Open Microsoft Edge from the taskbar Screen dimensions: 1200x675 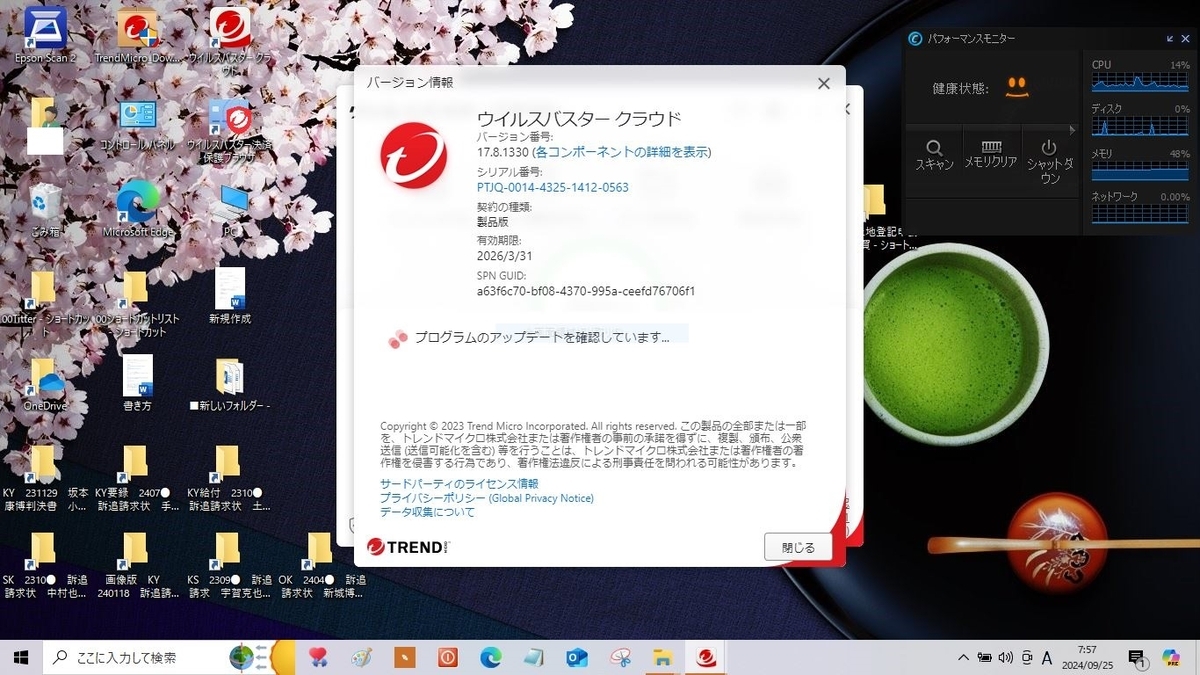[490, 657]
